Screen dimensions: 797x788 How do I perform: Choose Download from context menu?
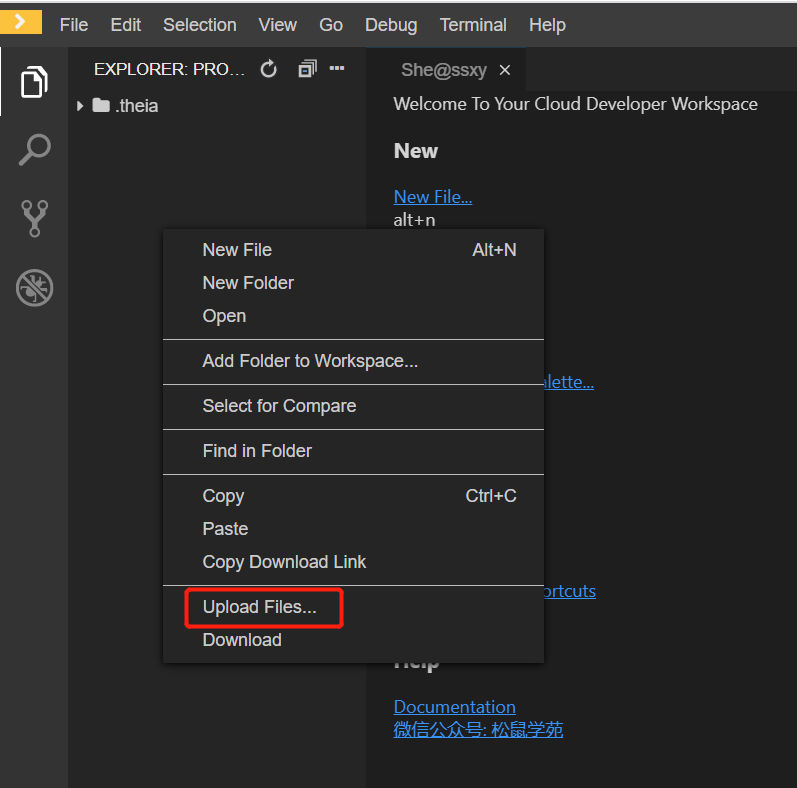pos(353,640)
